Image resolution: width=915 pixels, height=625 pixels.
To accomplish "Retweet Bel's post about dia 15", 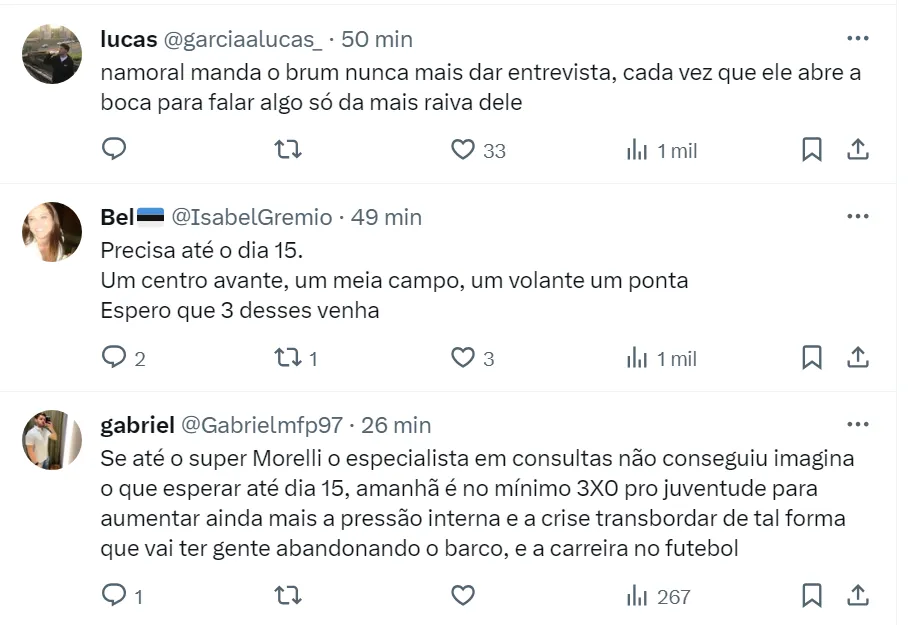I will [288, 357].
